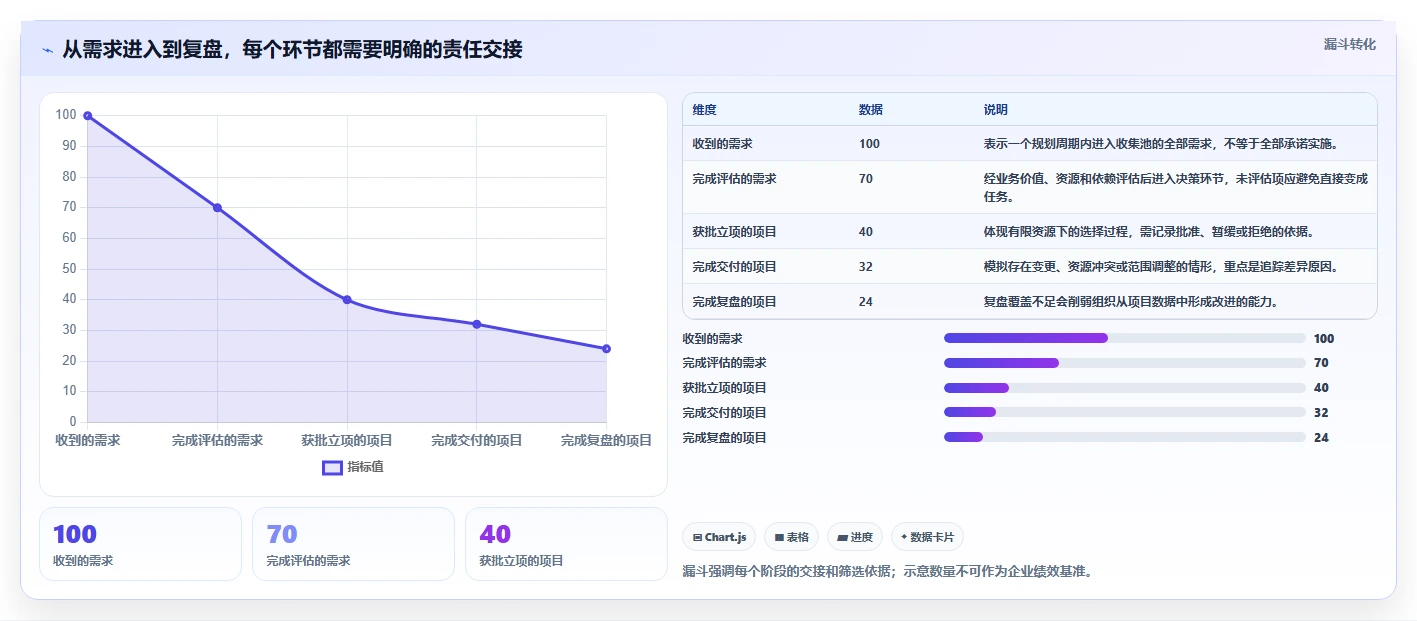Image resolution: width=1417 pixels, height=621 pixels.
Task: Click the sparkle icon in 数据卡片 chip
Action: click(904, 537)
